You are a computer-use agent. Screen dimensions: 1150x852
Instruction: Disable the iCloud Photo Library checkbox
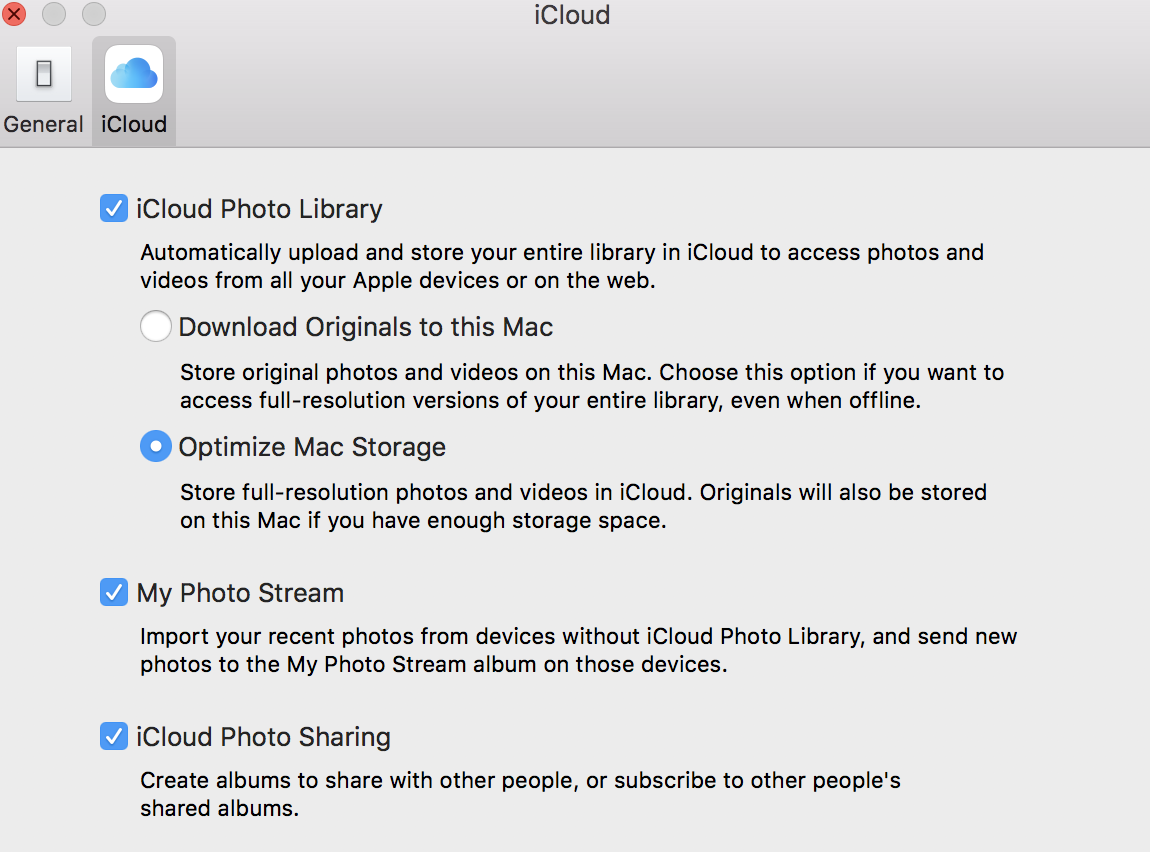[x=113, y=209]
